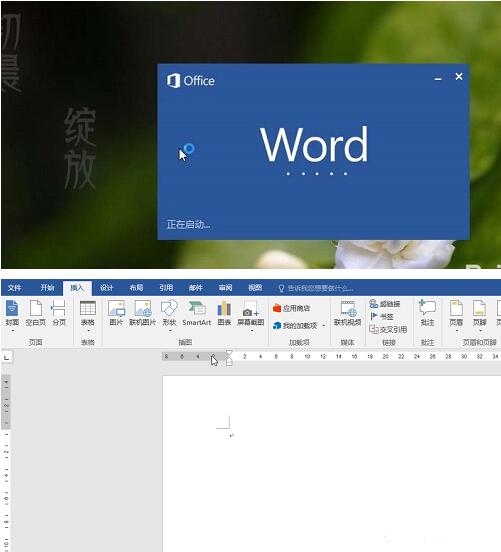This screenshot has height=552, width=501.
Task: Go to the References (引用) tab
Action: pos(166,288)
